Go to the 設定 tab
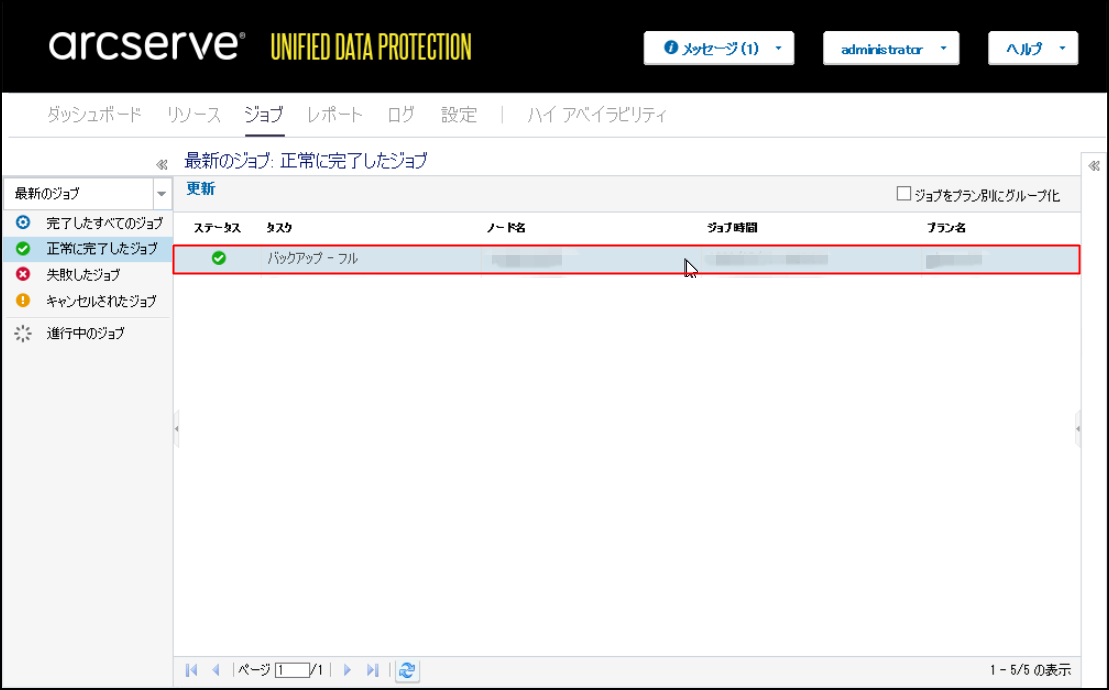 (459, 115)
